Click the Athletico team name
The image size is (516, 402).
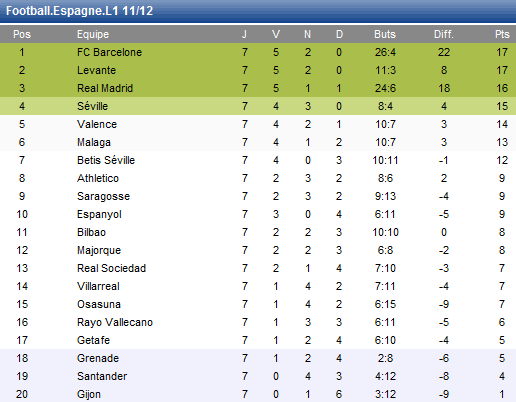[x=98, y=178]
